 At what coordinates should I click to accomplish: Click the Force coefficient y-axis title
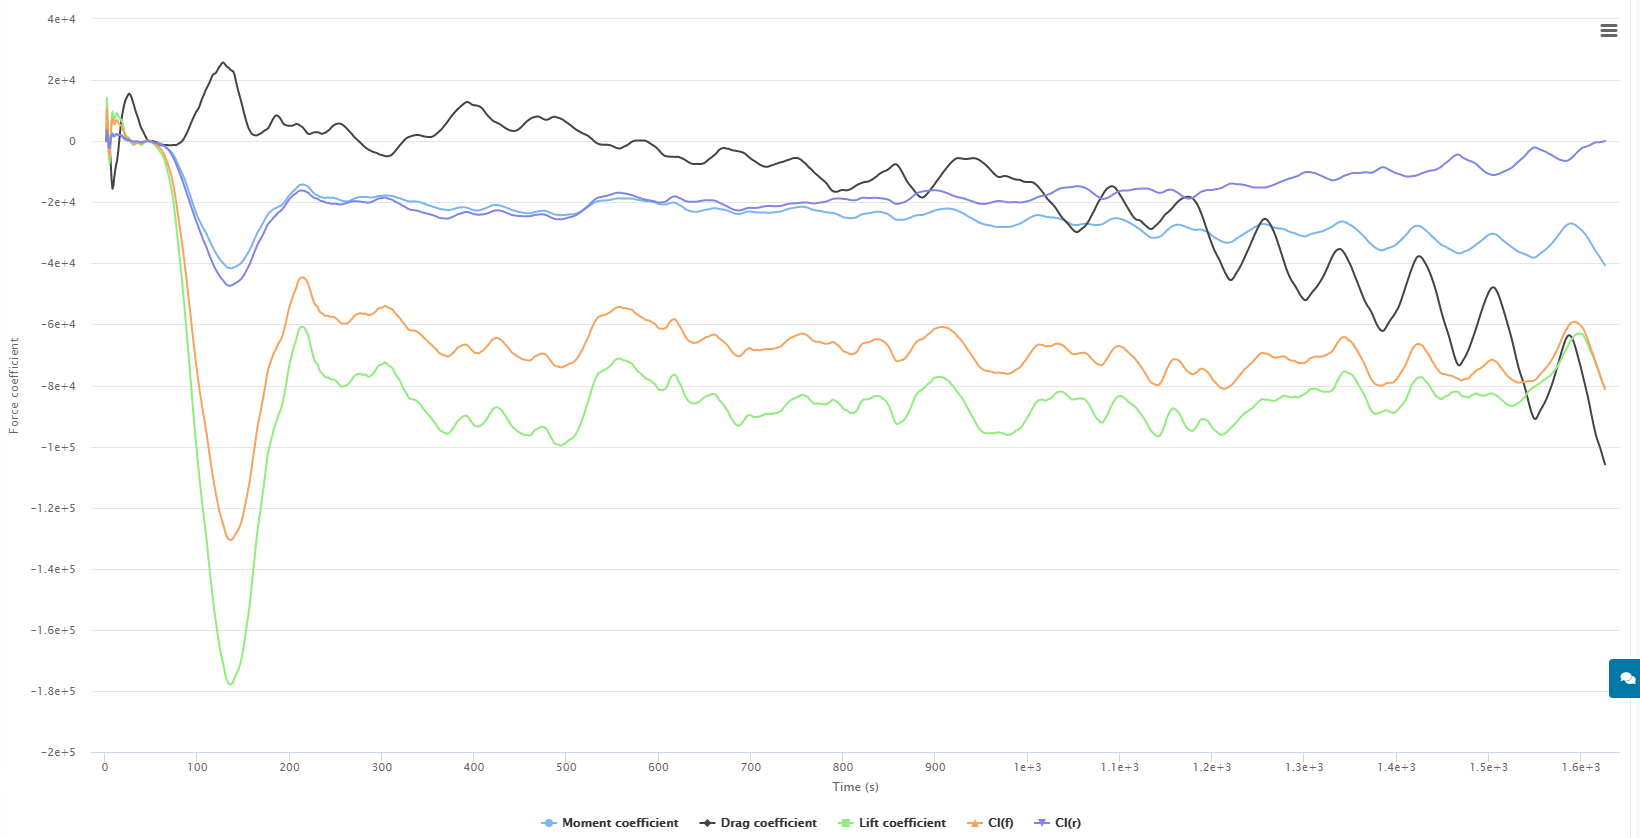click(14, 385)
